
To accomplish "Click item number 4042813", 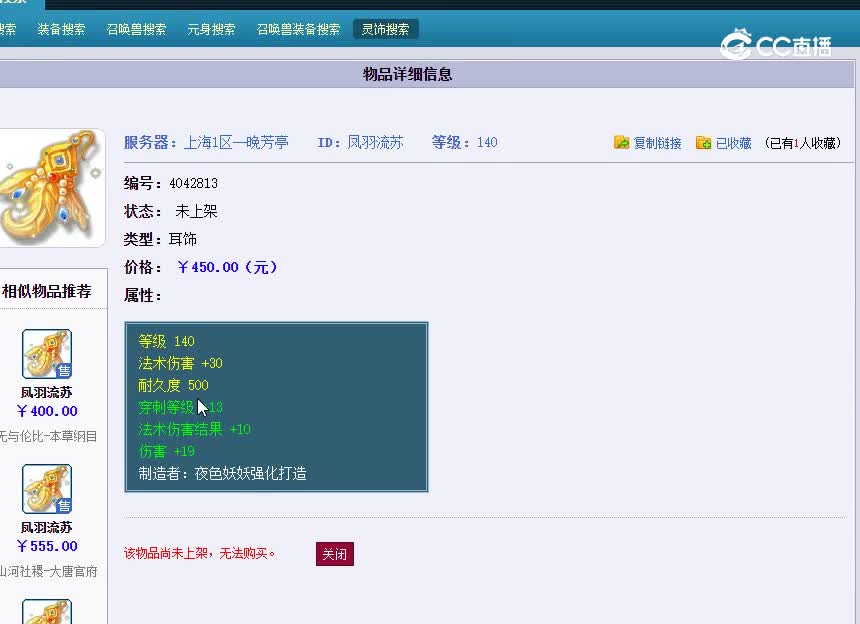I will coord(194,183).
